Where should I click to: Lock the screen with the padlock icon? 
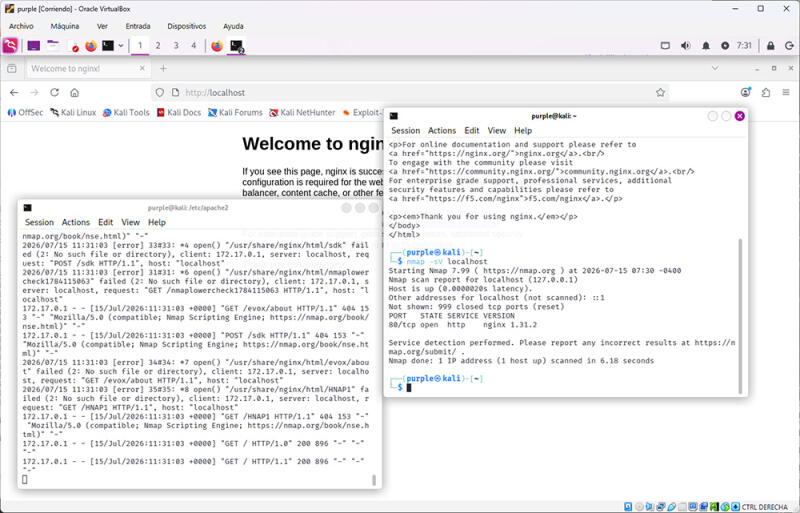point(770,45)
